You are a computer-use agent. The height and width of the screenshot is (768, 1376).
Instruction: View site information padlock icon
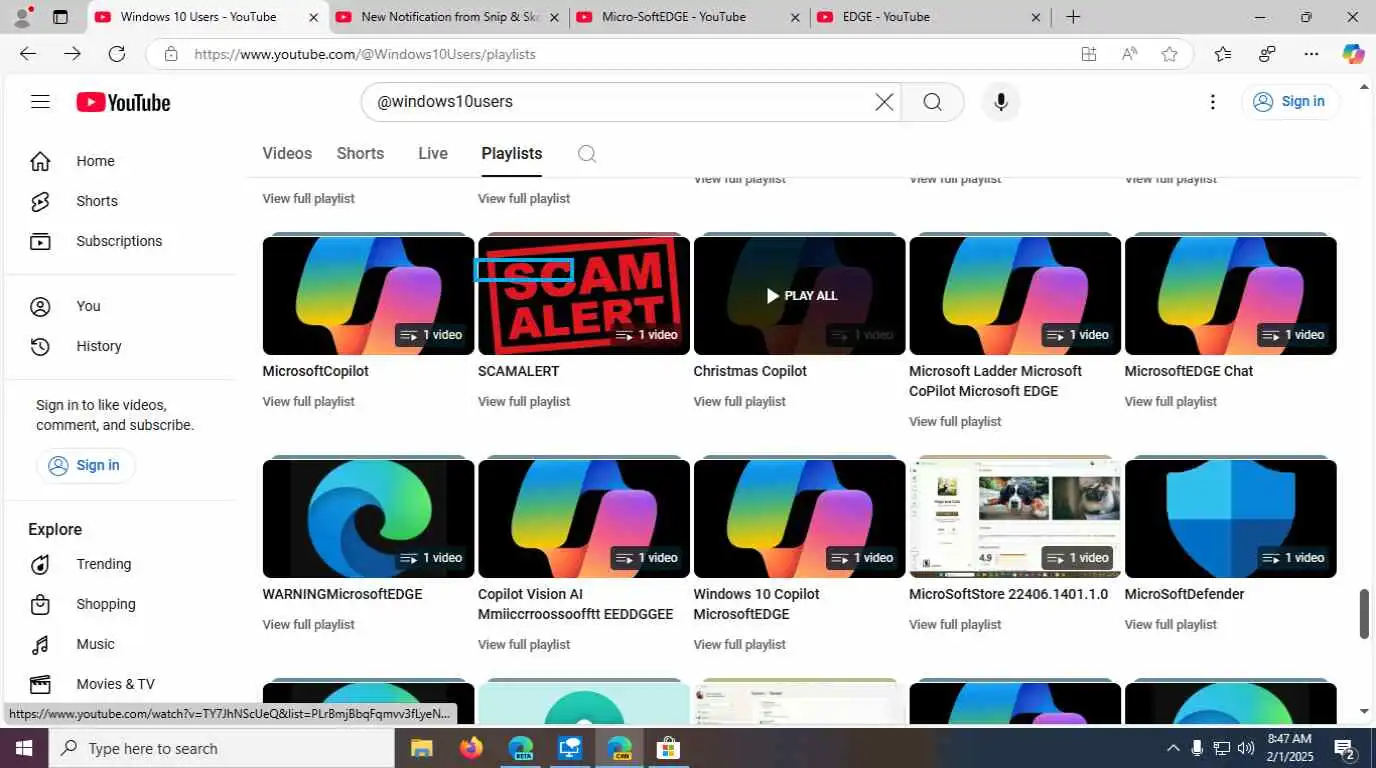click(171, 54)
